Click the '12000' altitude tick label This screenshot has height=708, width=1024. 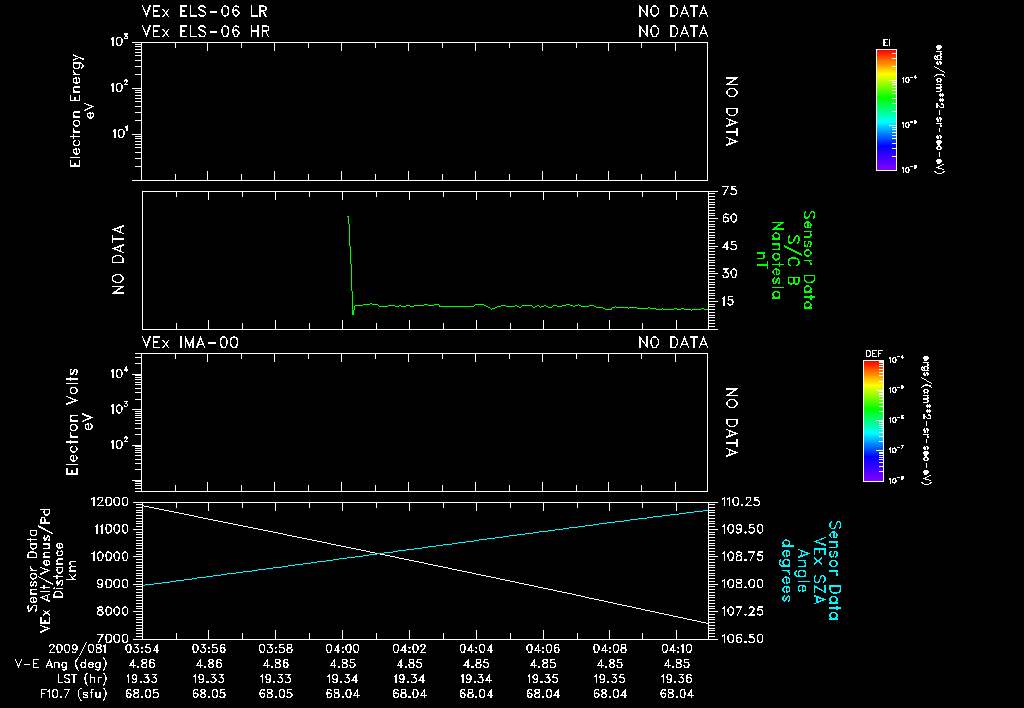[111, 502]
